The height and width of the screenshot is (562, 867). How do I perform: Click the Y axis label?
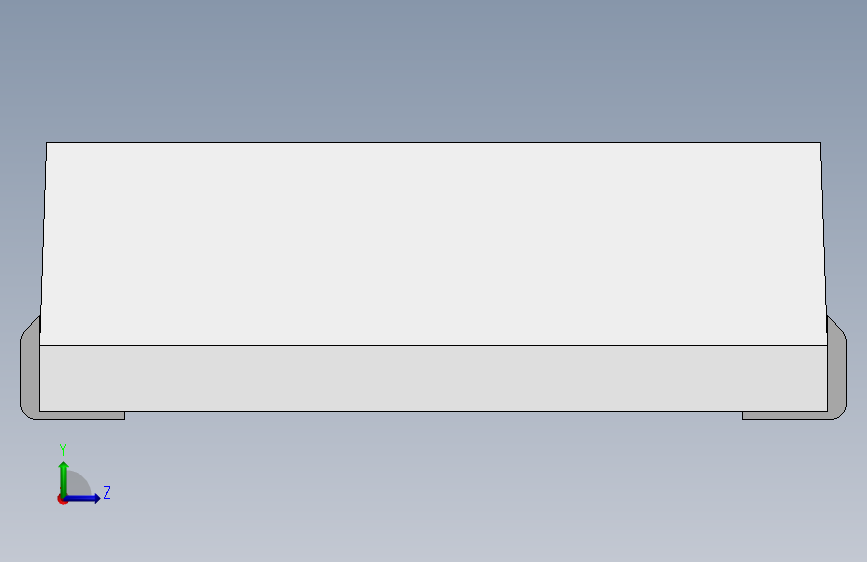pyautogui.click(x=63, y=450)
